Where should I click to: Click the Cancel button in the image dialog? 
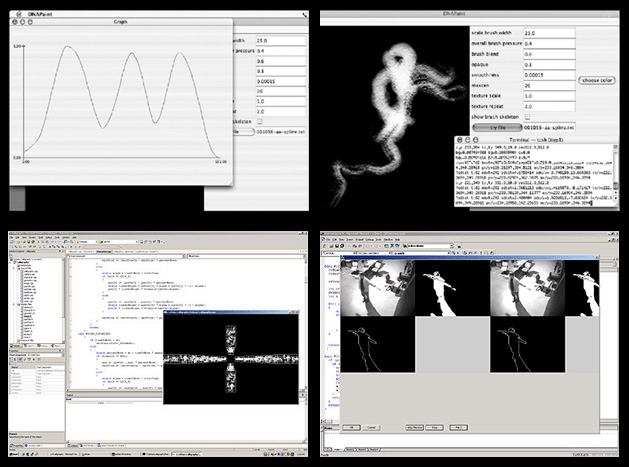click(x=371, y=427)
